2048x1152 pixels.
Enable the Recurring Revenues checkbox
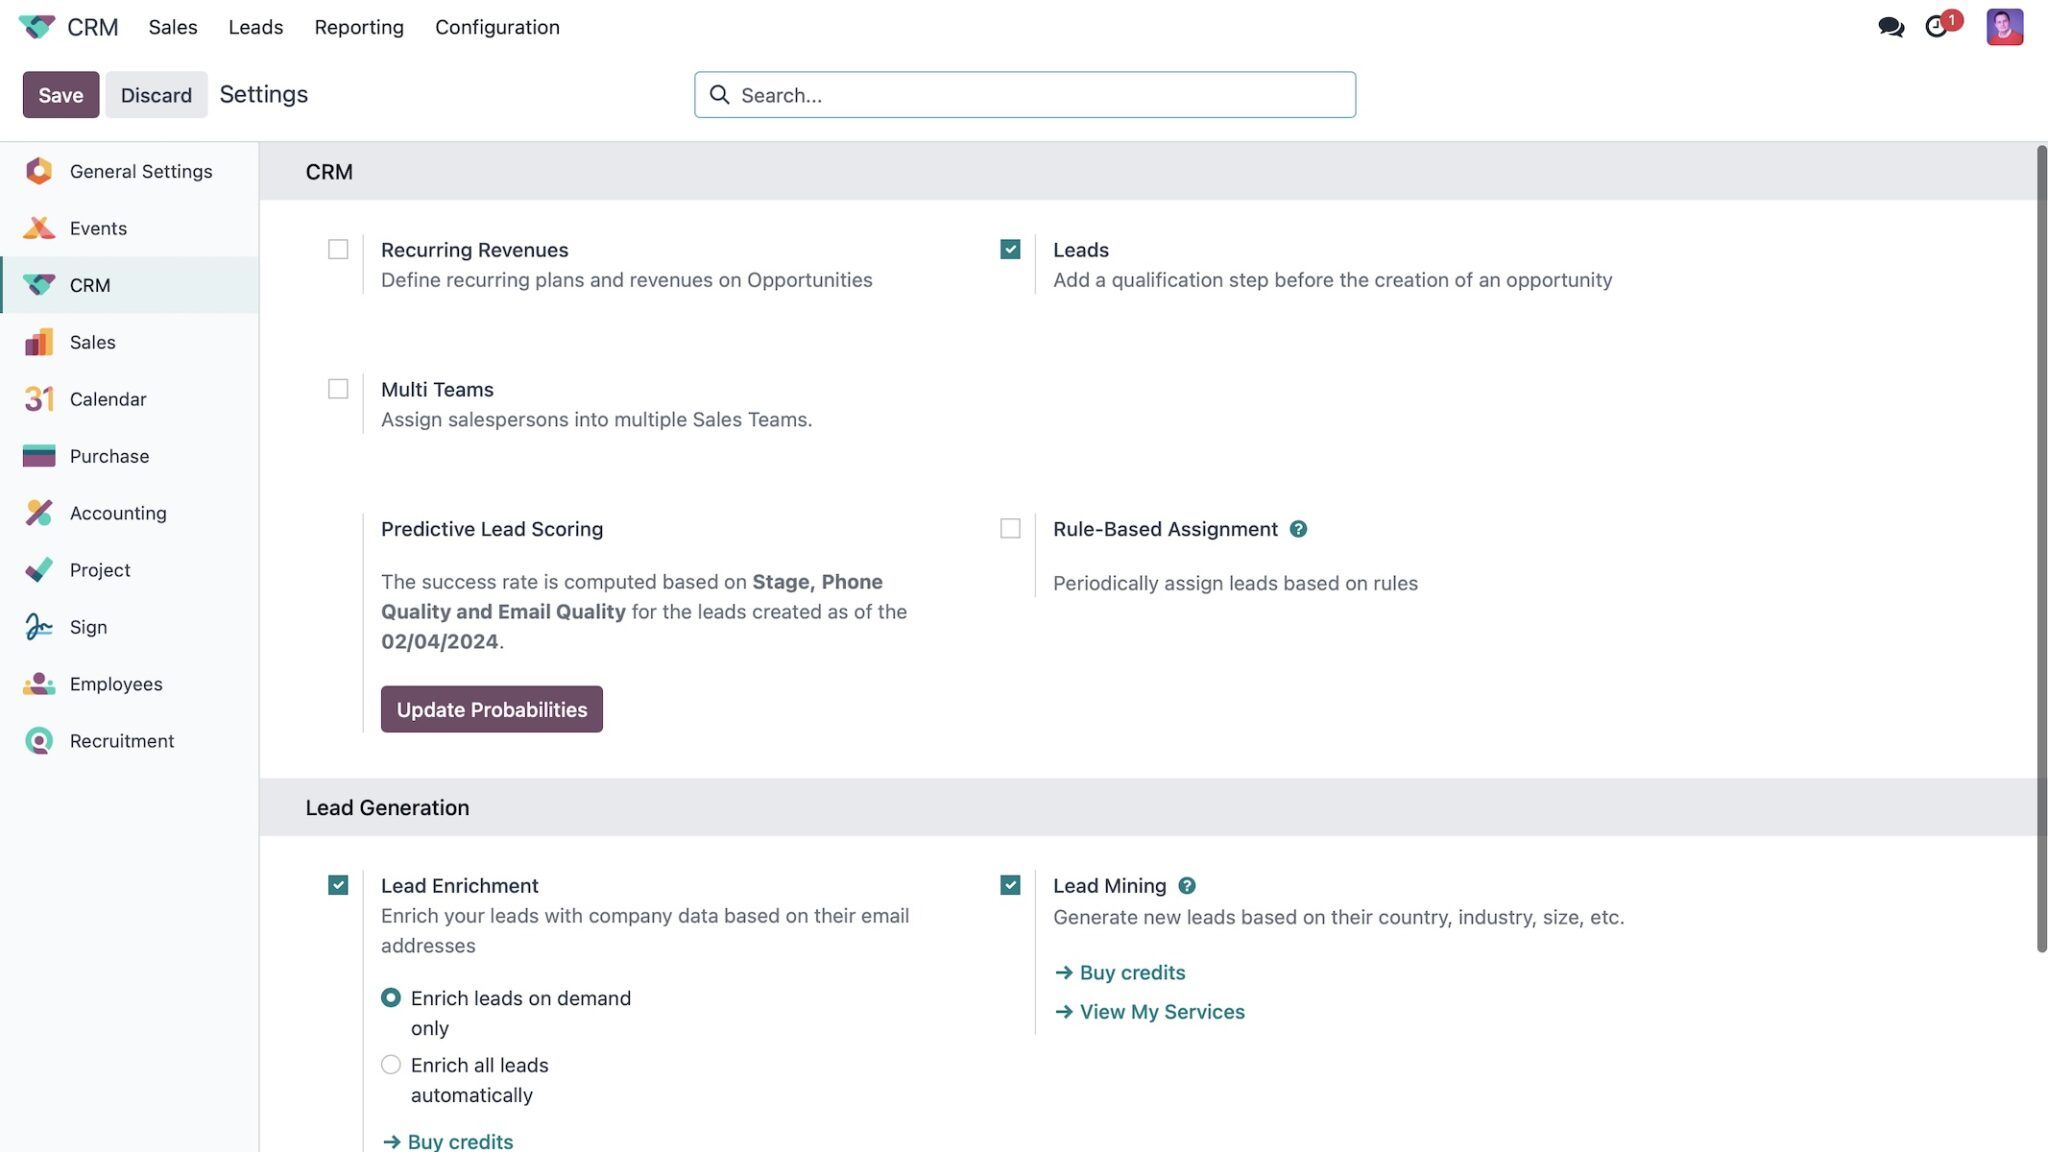click(x=338, y=249)
